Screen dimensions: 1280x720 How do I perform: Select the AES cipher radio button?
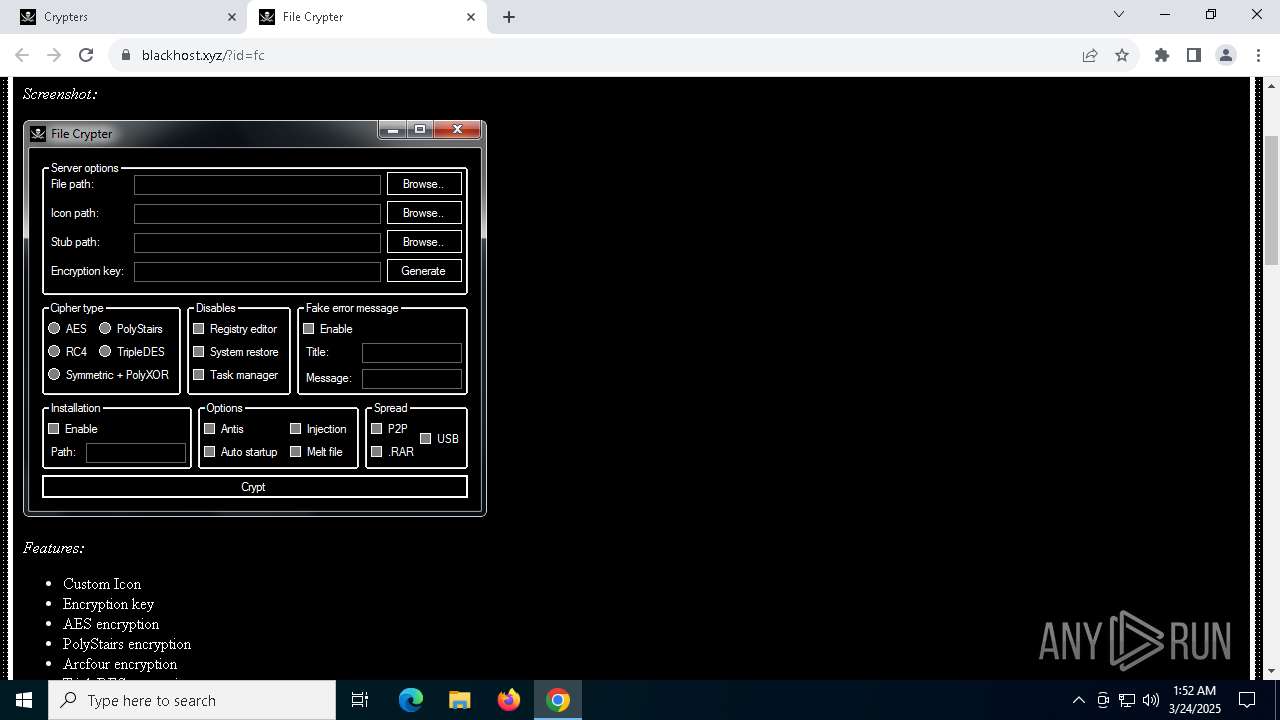(54, 328)
